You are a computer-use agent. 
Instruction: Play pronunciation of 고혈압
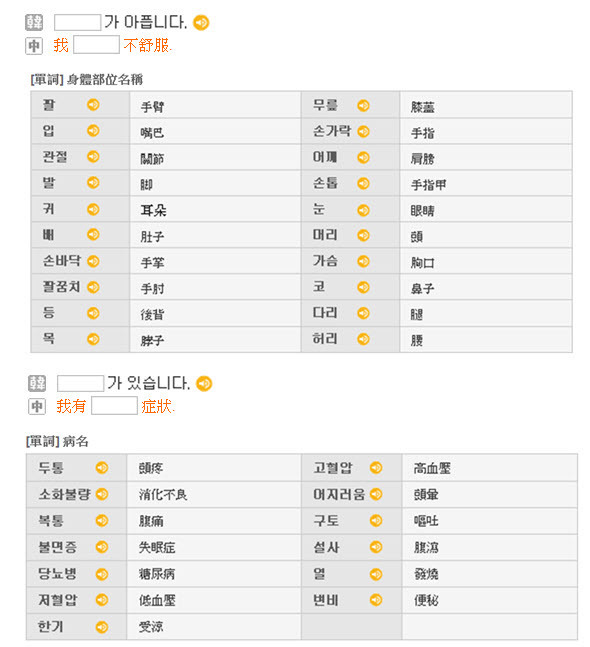pyautogui.click(x=376, y=468)
